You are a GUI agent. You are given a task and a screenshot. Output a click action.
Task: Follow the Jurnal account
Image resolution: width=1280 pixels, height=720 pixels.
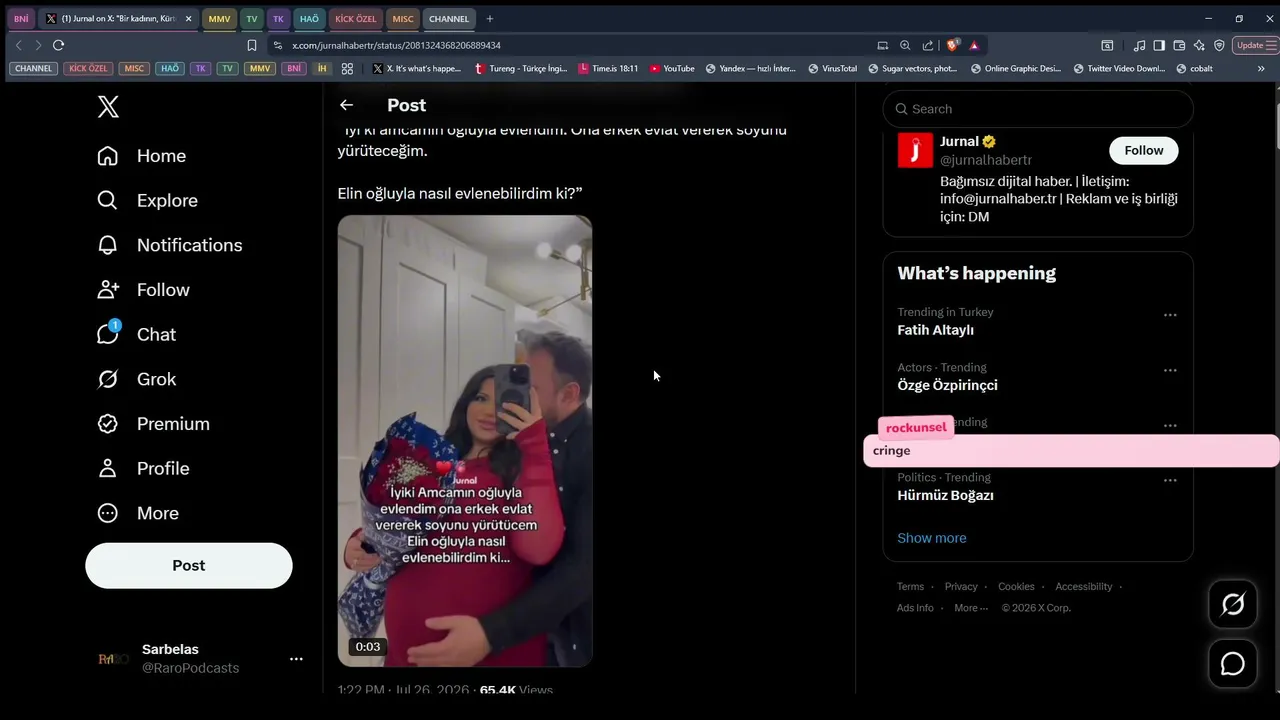pos(1144,150)
